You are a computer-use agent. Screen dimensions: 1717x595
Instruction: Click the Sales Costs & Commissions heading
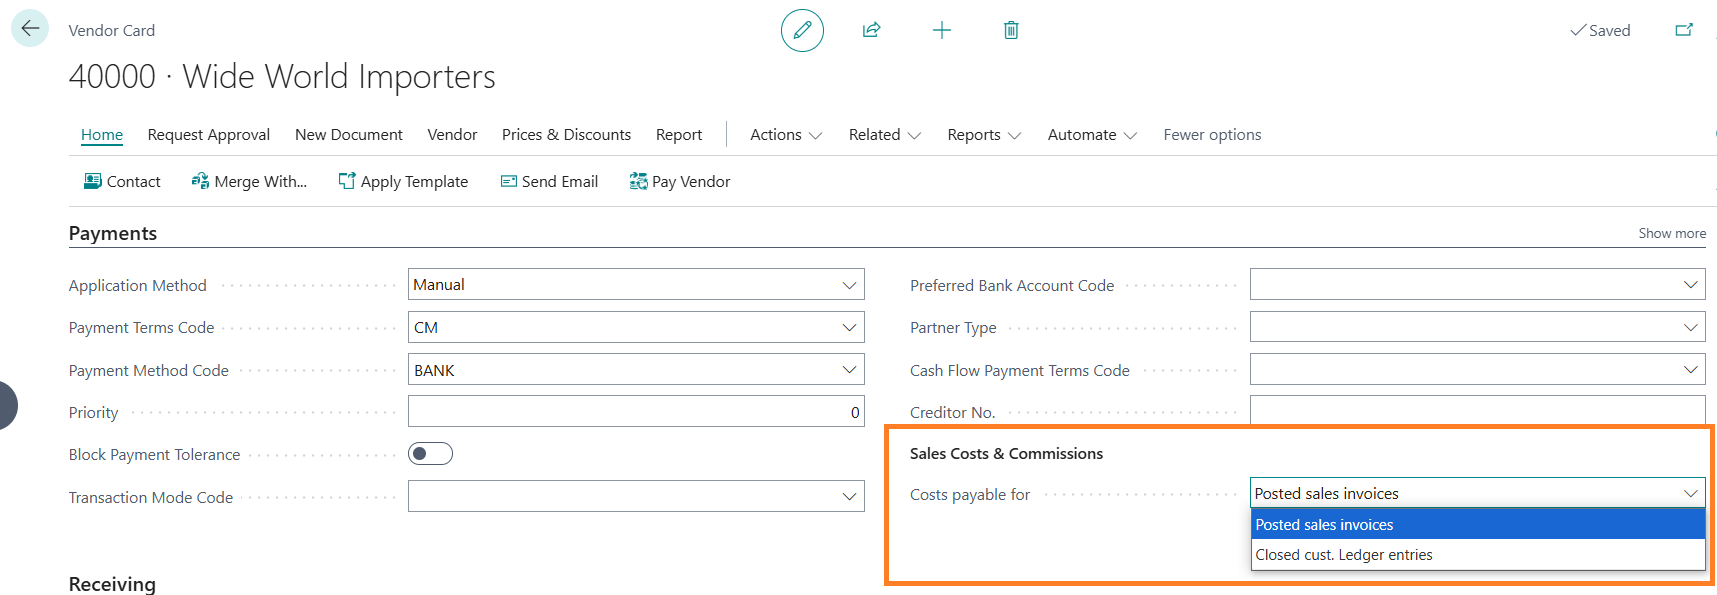pos(1006,453)
